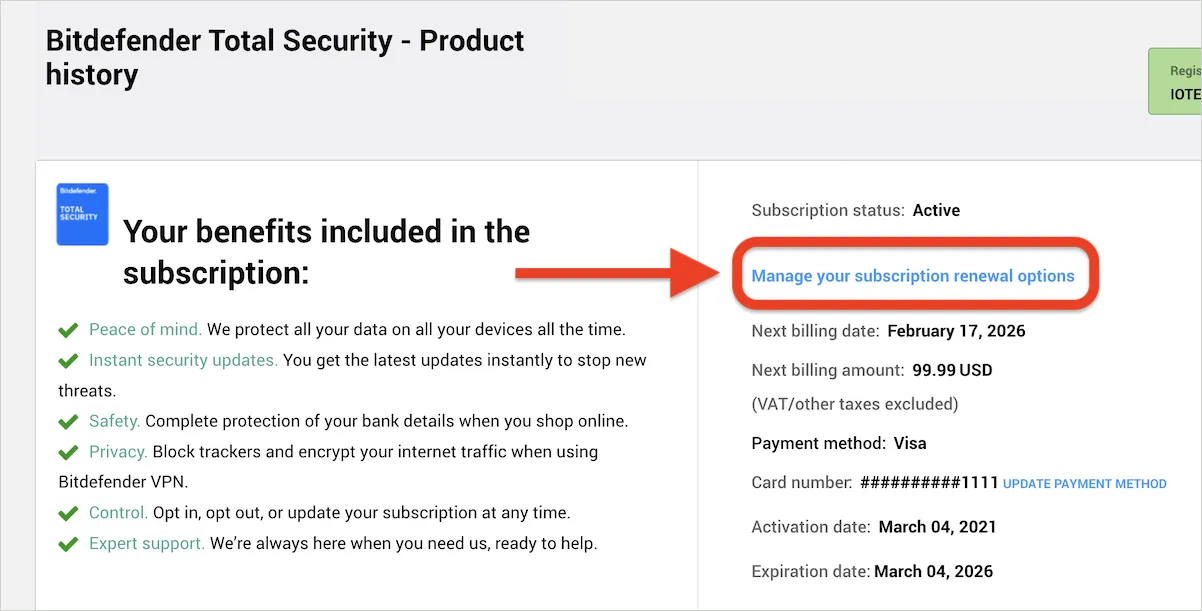The width and height of the screenshot is (1202, 611).
Task: Click the checkmark next to Expert support
Action: pos(68,545)
